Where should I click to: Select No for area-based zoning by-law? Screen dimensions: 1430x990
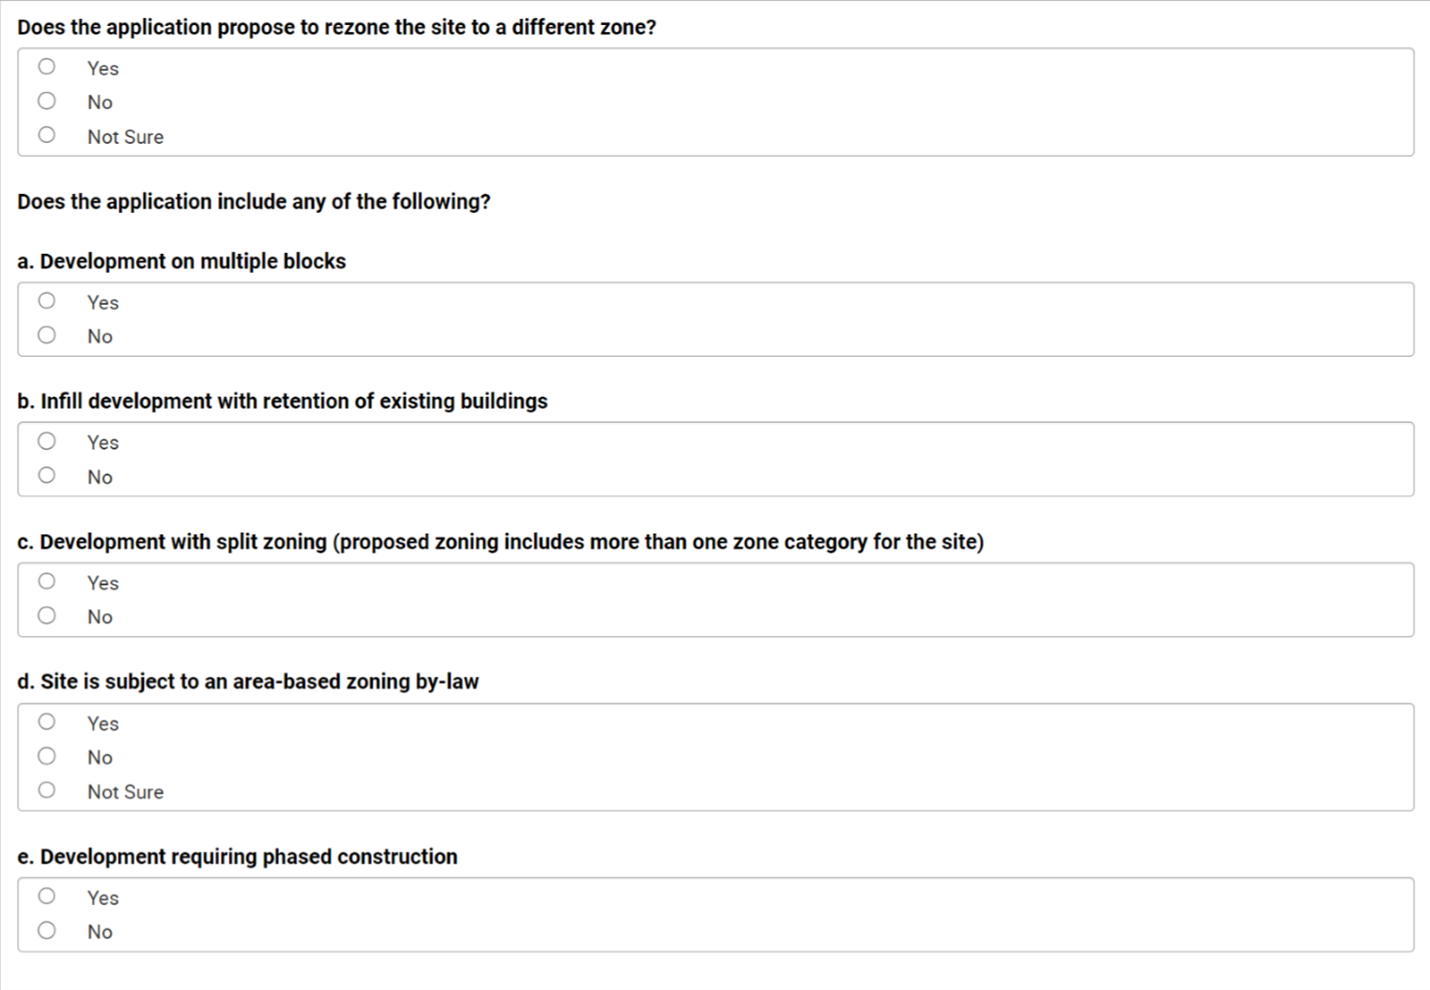pos(47,756)
